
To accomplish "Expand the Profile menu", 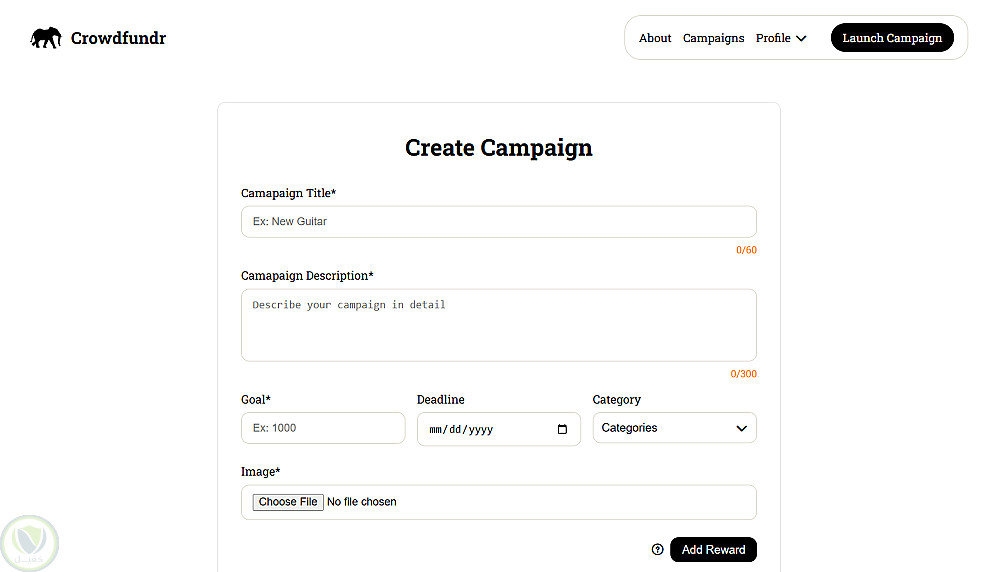I will pyautogui.click(x=773, y=38).
